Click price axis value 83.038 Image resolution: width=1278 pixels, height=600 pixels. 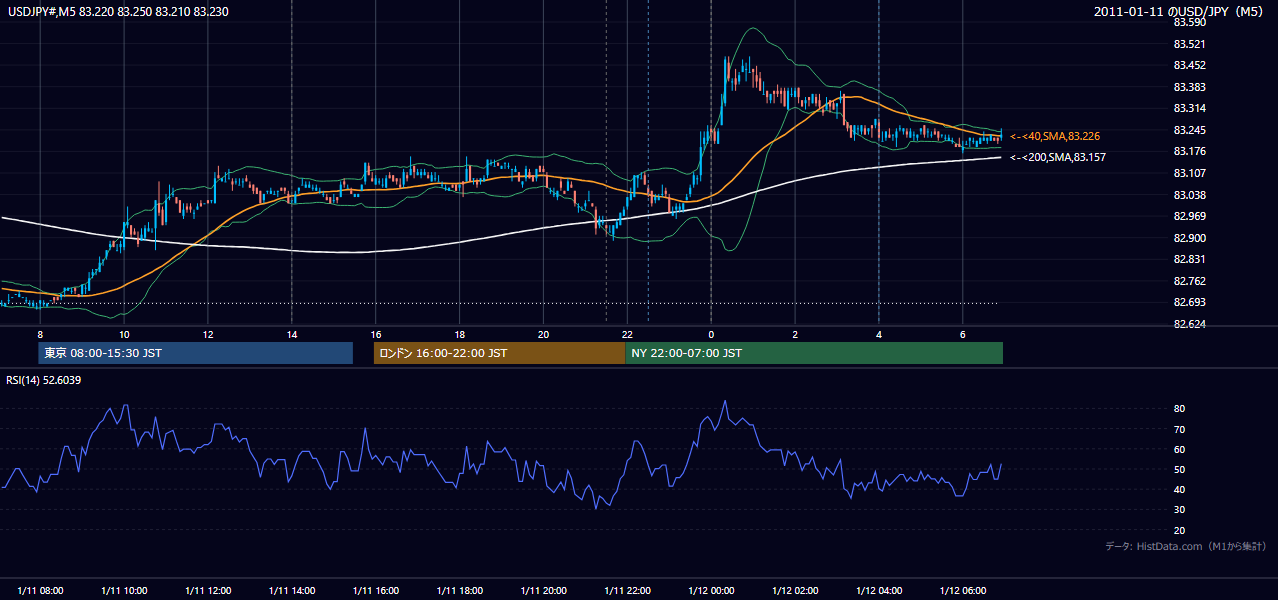(1189, 195)
